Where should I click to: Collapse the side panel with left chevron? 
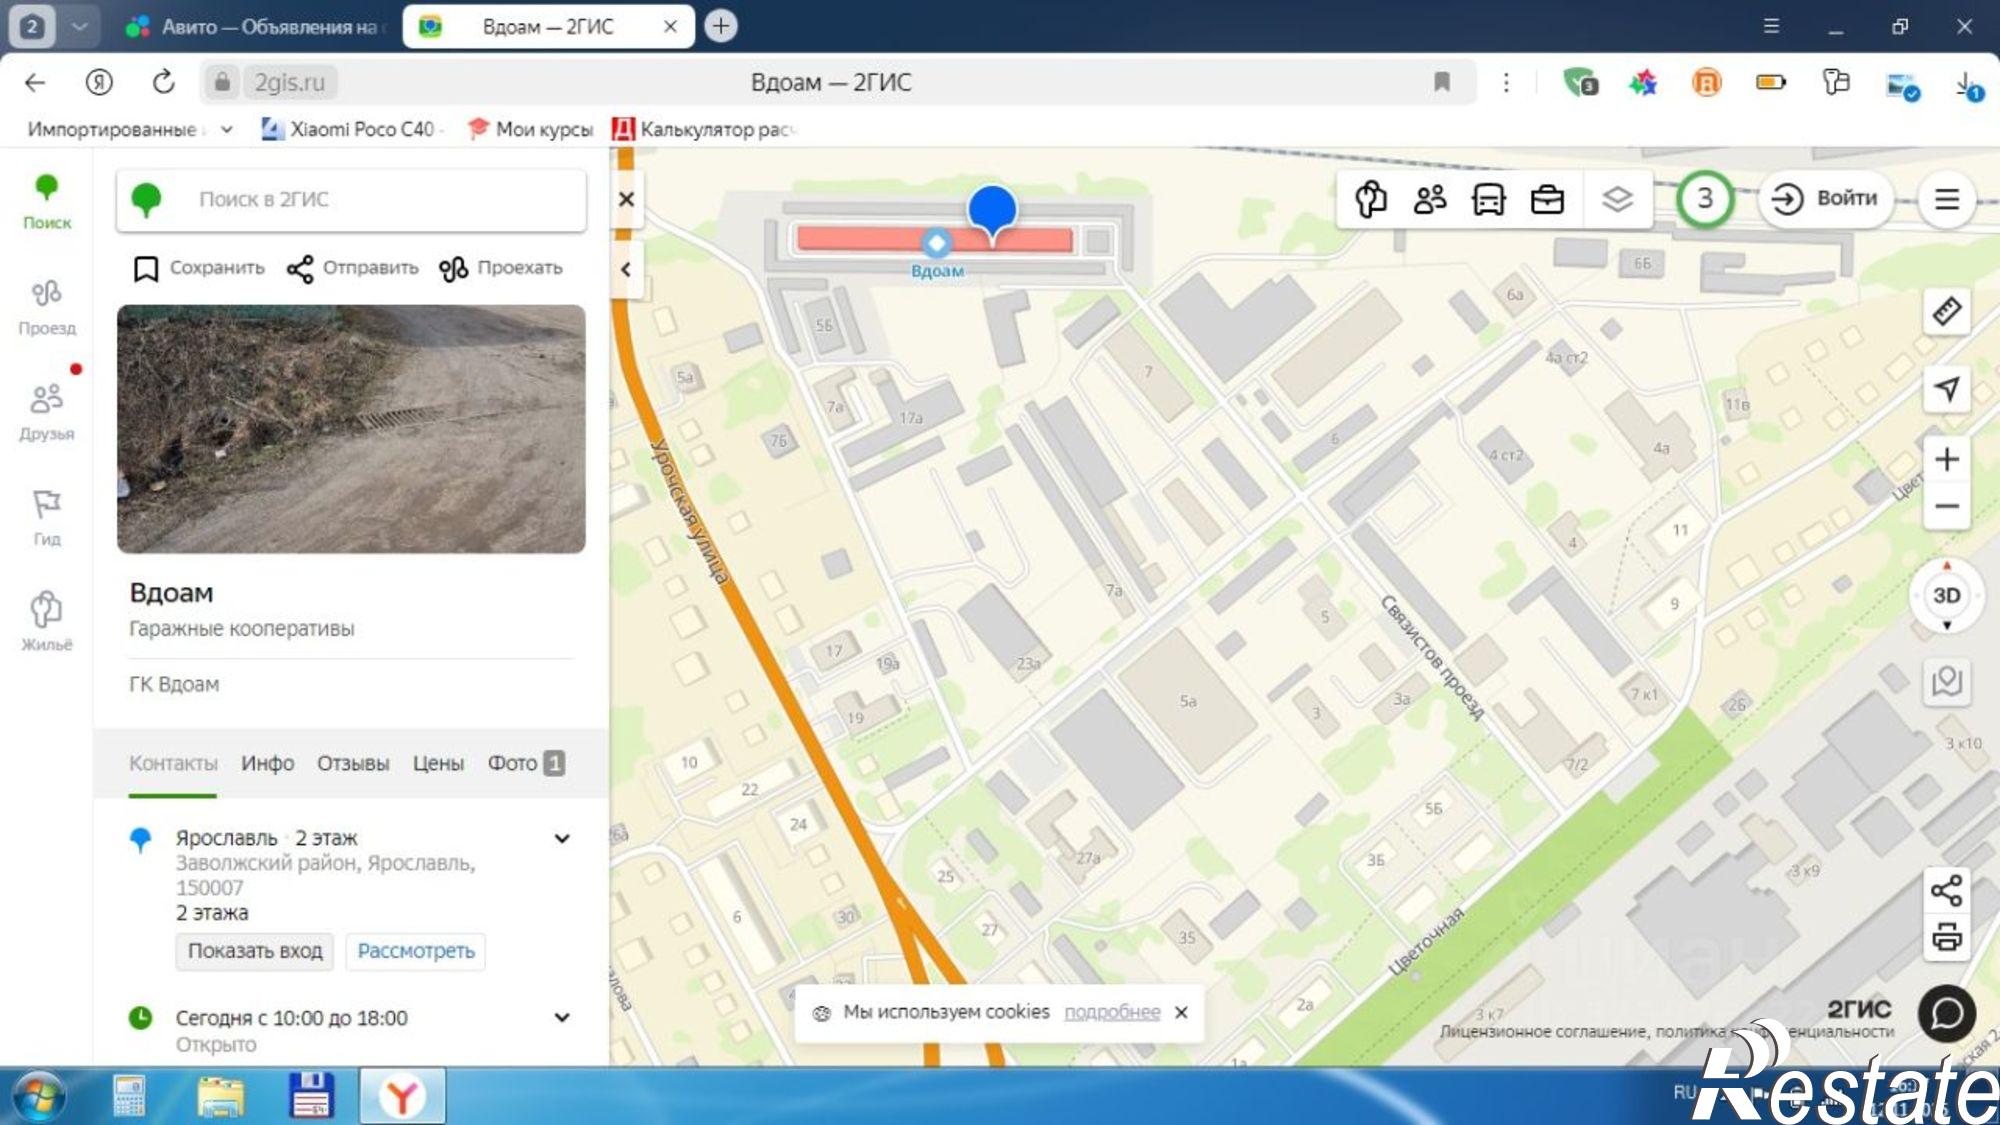[626, 269]
